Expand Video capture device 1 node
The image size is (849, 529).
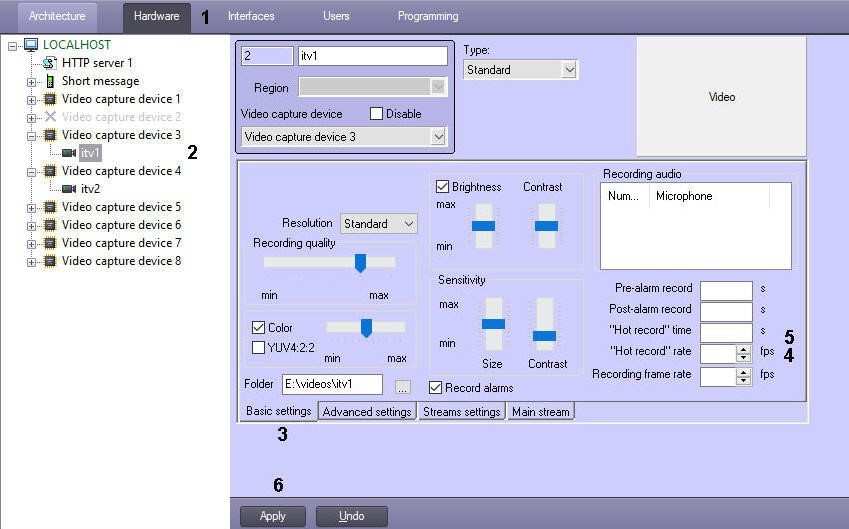click(x=31, y=100)
